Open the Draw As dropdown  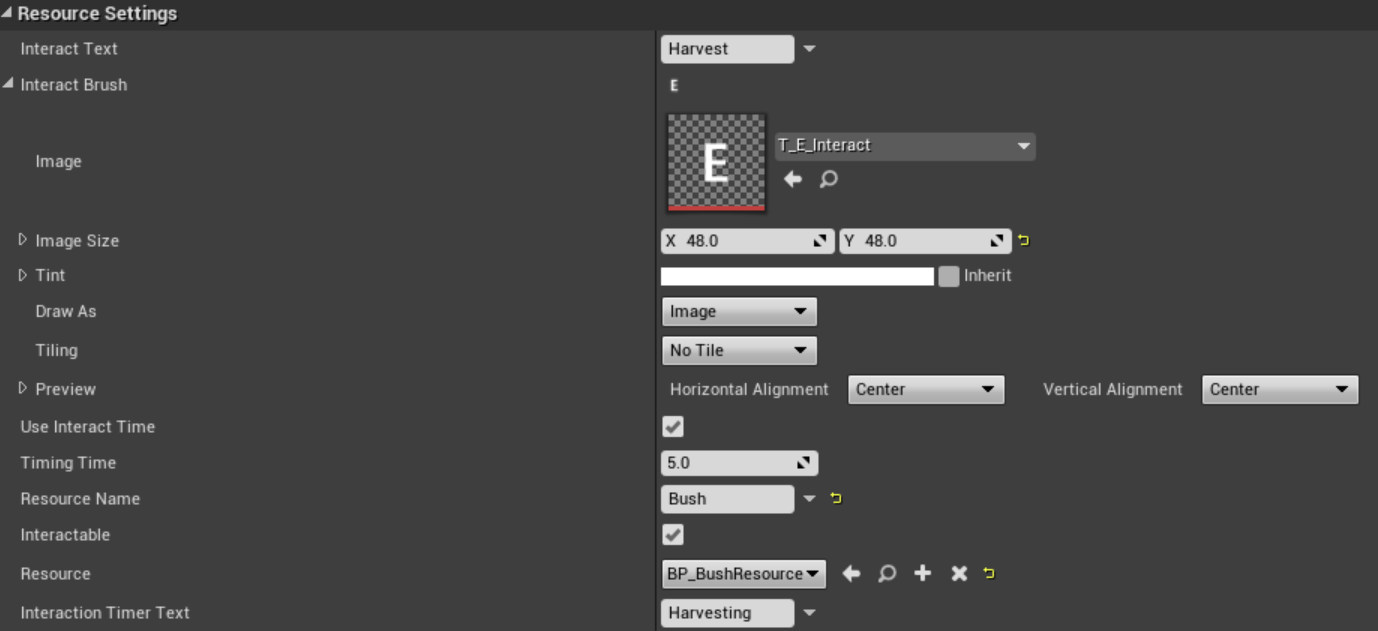point(739,312)
